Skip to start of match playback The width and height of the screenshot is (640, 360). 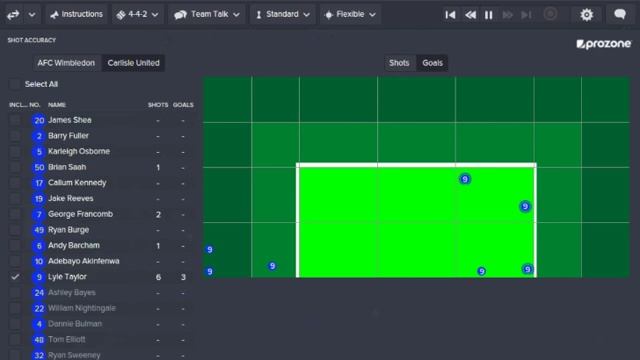coord(450,15)
